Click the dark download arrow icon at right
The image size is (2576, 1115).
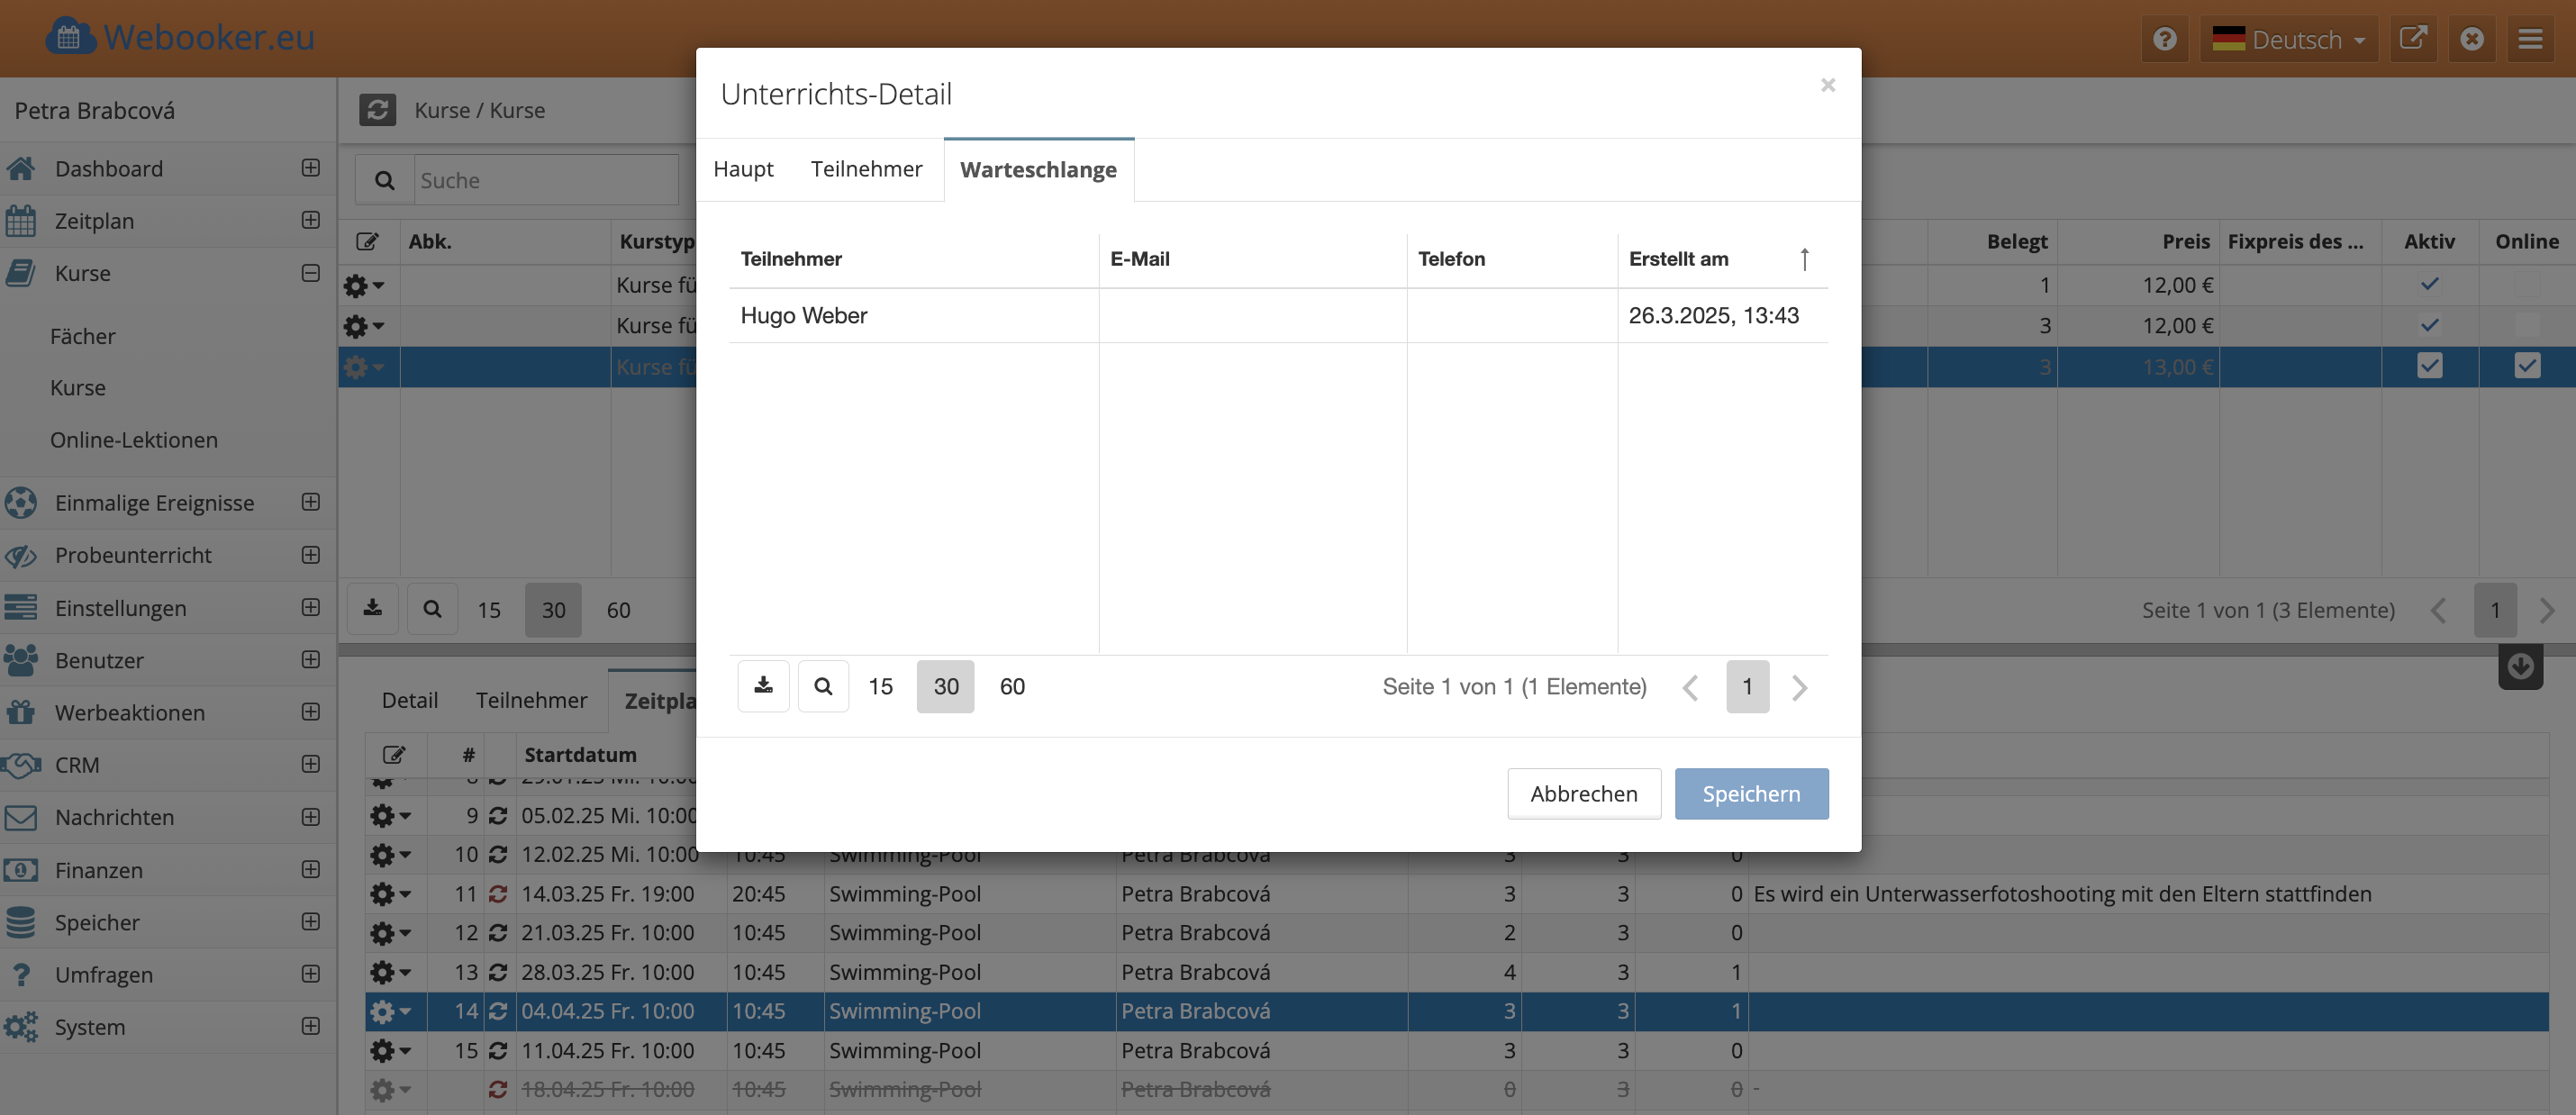click(x=2520, y=666)
